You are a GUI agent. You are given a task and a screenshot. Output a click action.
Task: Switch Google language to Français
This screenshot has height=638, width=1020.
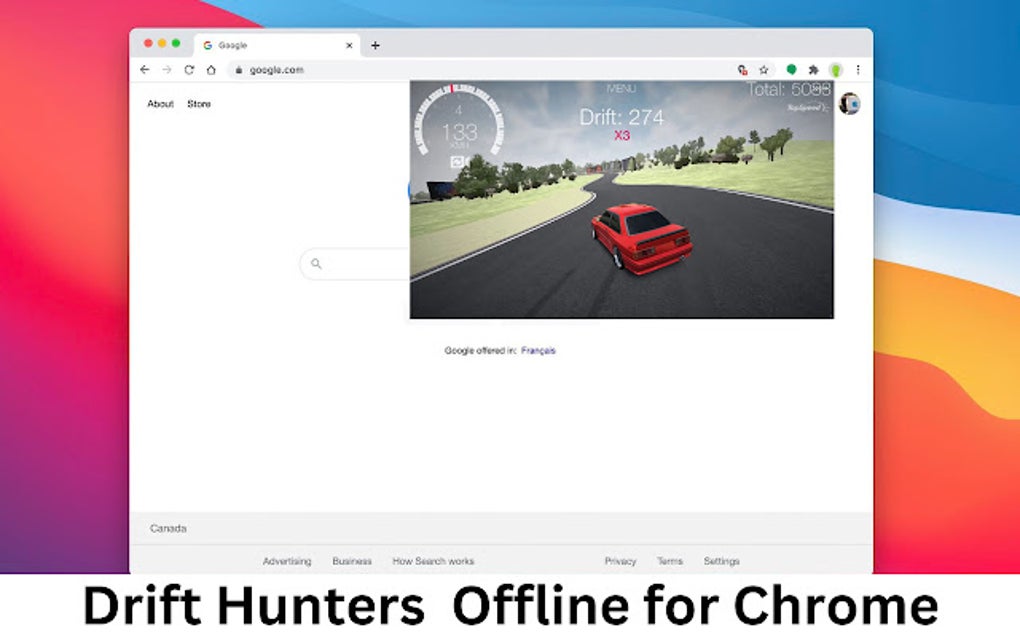[539, 351]
